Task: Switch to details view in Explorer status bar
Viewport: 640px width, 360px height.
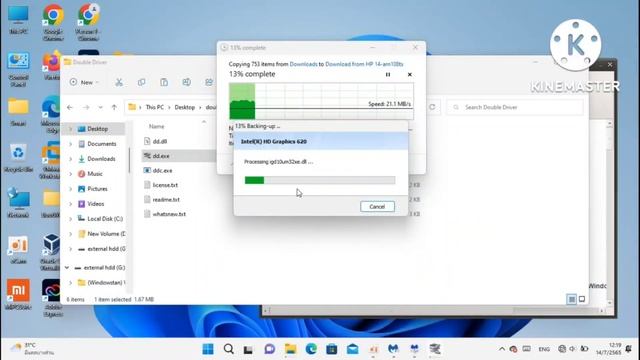Action: (572, 300)
